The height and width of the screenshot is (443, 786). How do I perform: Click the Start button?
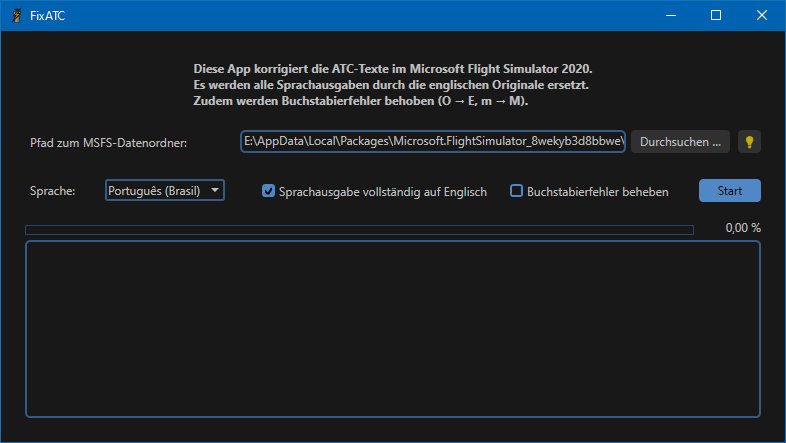[x=729, y=190]
